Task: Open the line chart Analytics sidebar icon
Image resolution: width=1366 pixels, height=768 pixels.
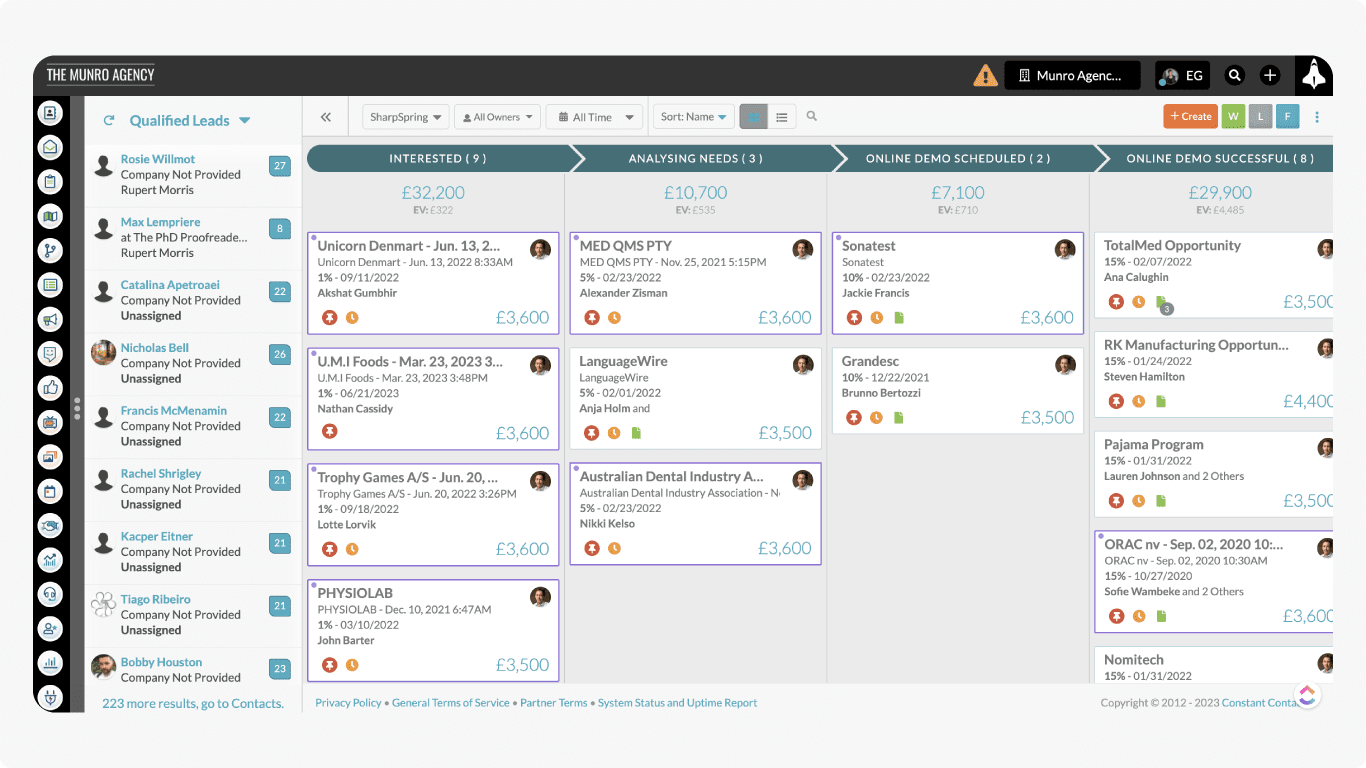Action: [x=50, y=560]
